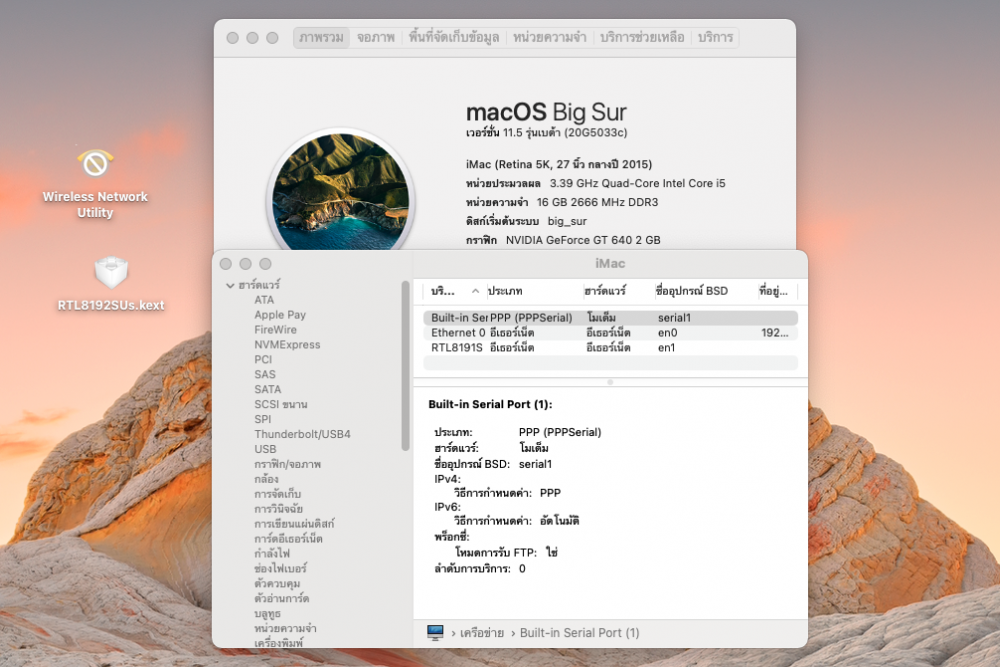
Task: Click the macOS Big Sur artwork in About window
Action: 341,194
